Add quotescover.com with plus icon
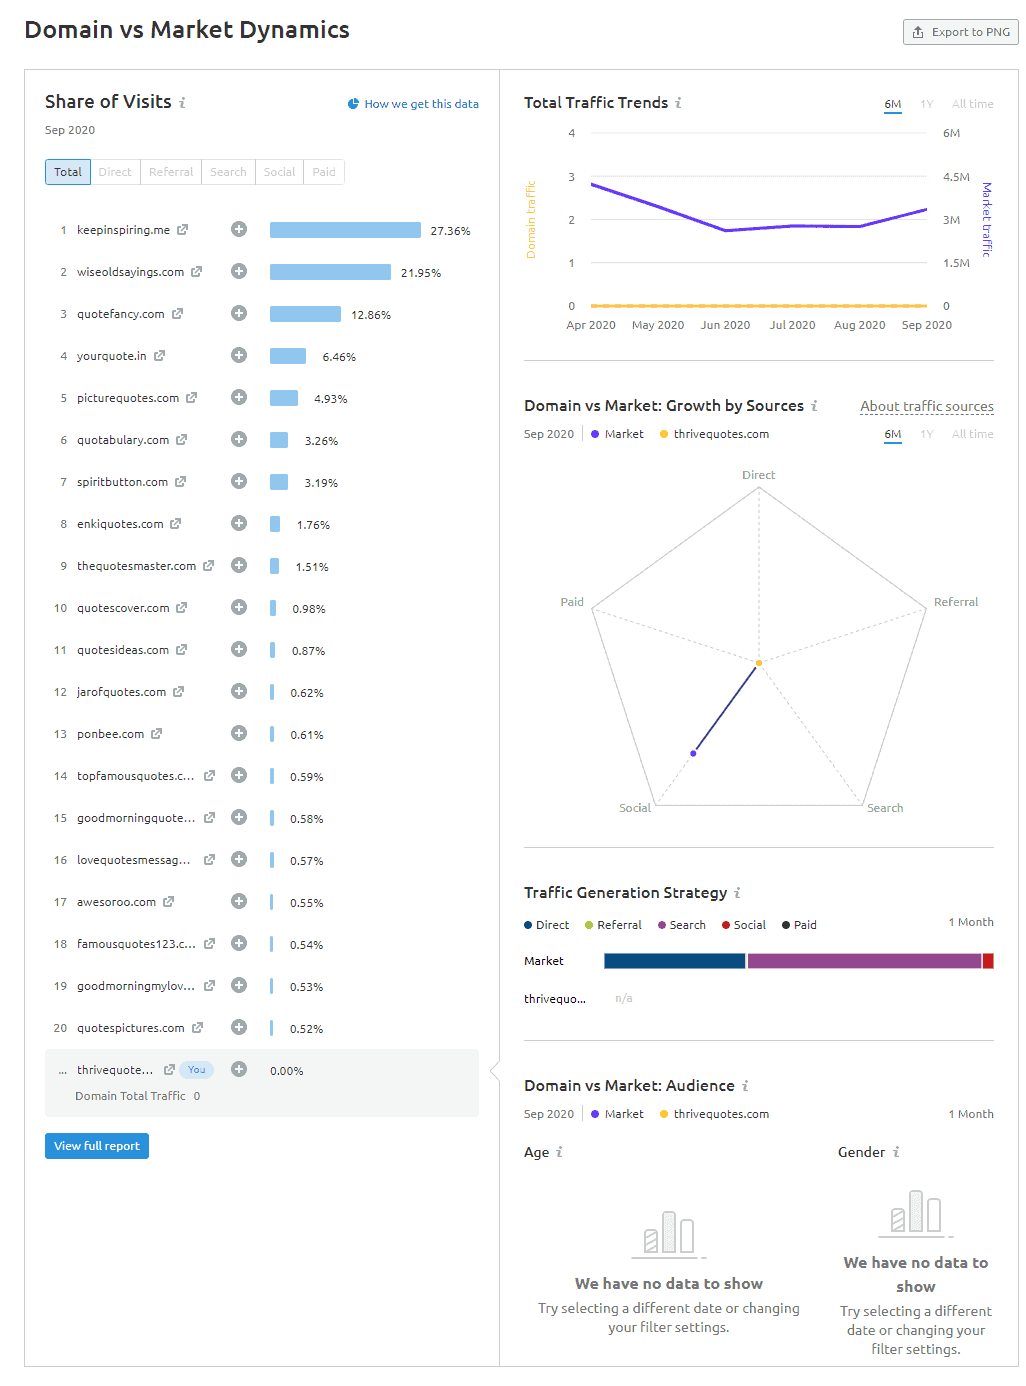The width and height of the screenshot is (1026, 1386). click(x=239, y=607)
